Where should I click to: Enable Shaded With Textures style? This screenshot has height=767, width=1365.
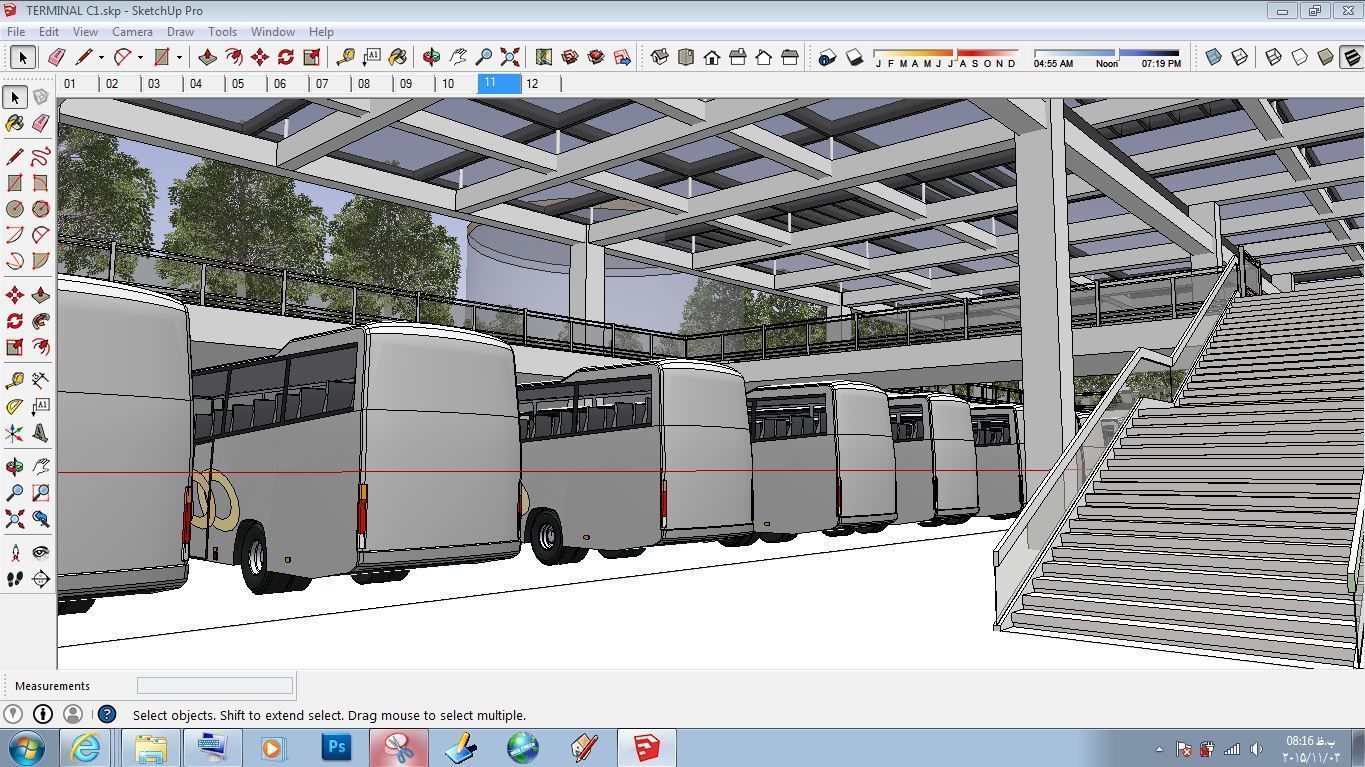(1352, 57)
